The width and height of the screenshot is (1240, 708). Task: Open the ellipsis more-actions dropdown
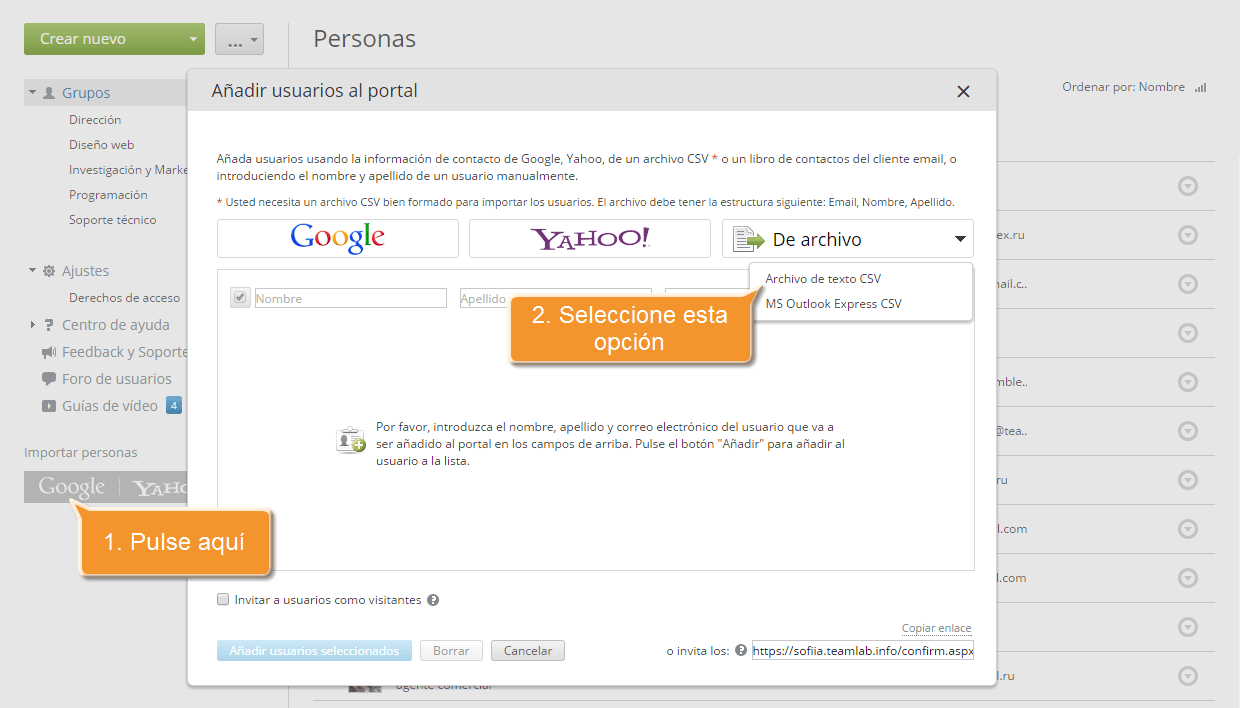click(240, 40)
